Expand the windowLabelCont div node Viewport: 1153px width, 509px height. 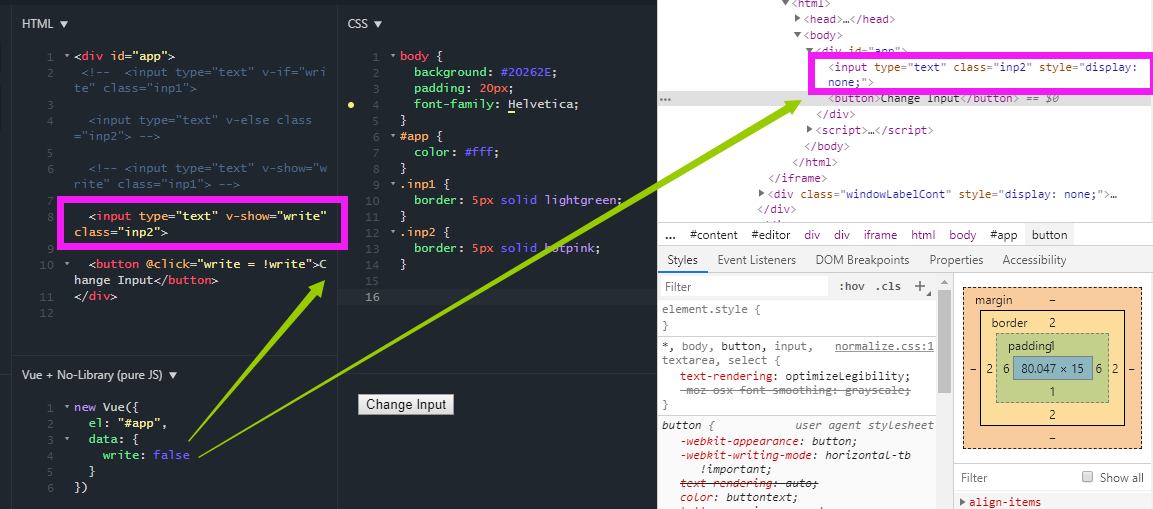(x=763, y=194)
